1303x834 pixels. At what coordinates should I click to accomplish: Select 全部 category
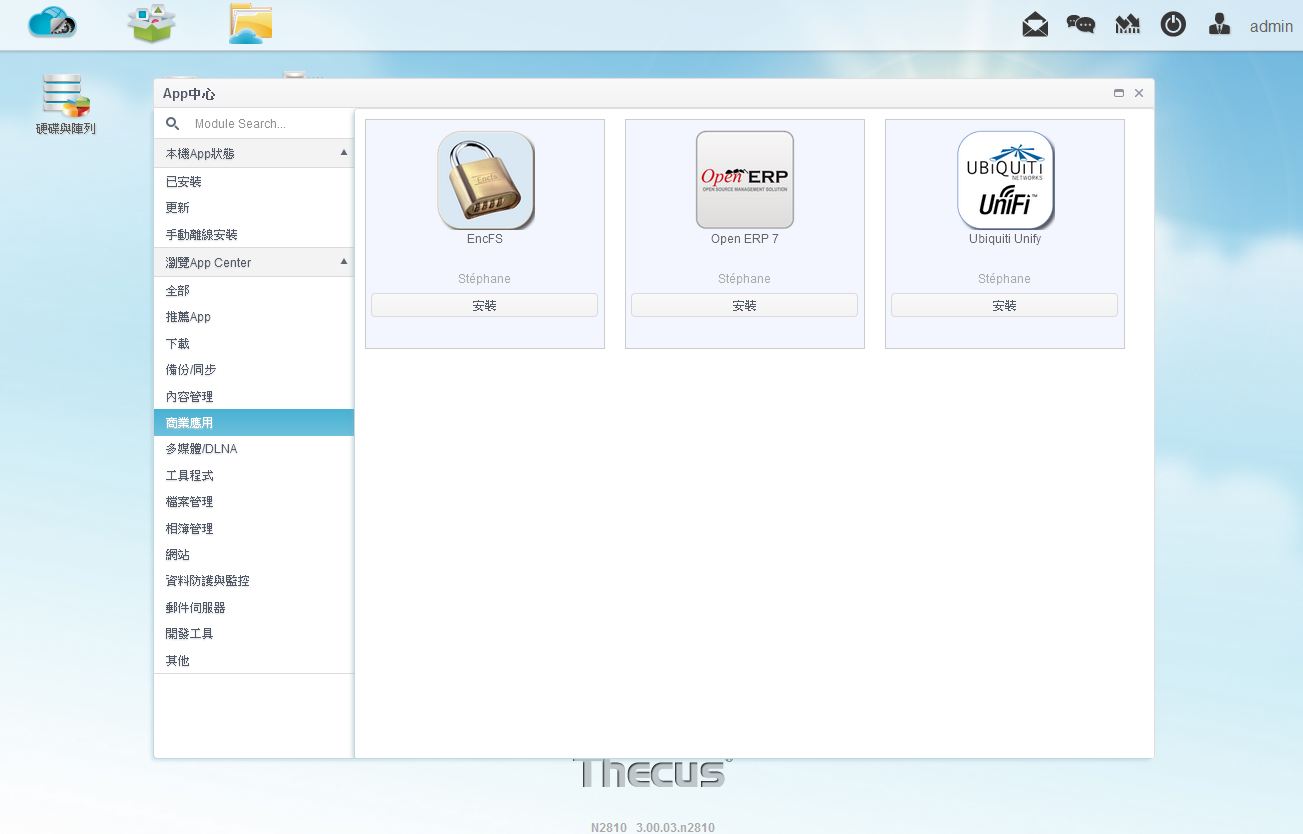click(x=254, y=290)
